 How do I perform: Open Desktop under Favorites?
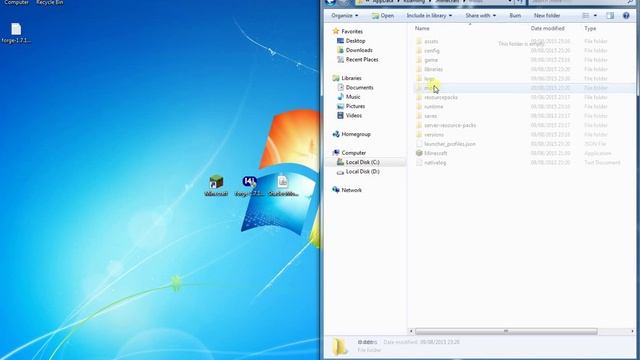[355, 41]
